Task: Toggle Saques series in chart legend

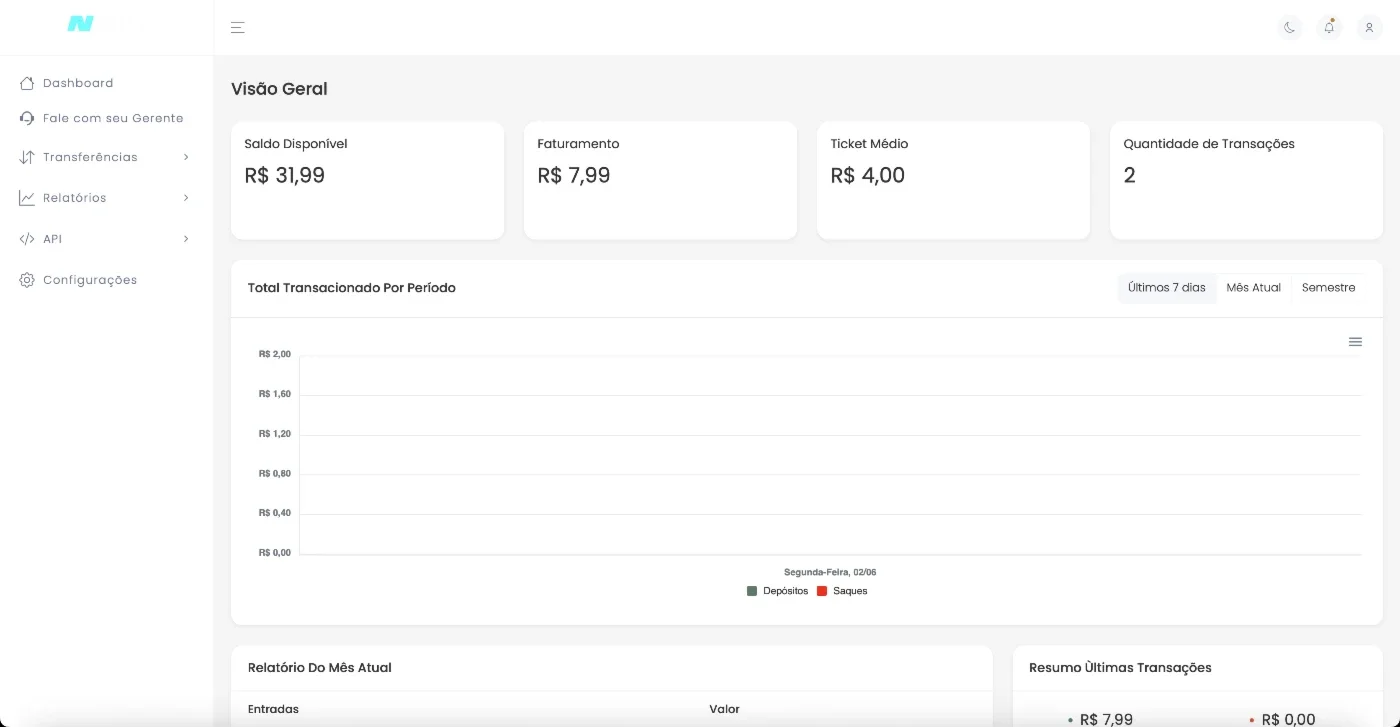Action: [x=842, y=591]
